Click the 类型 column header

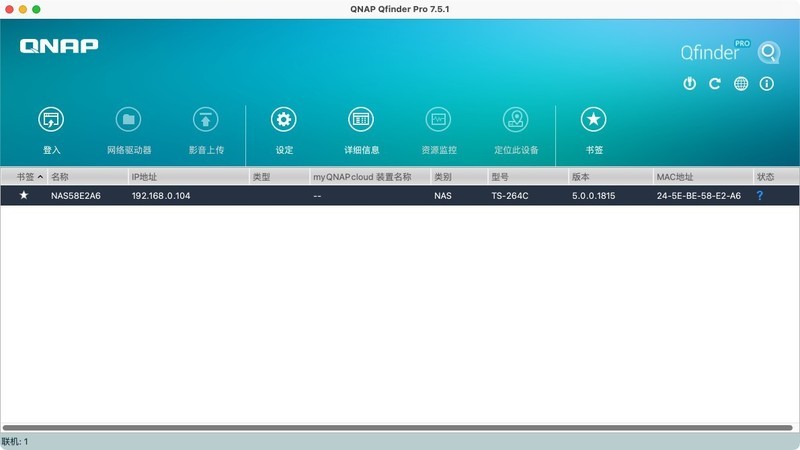coord(279,177)
